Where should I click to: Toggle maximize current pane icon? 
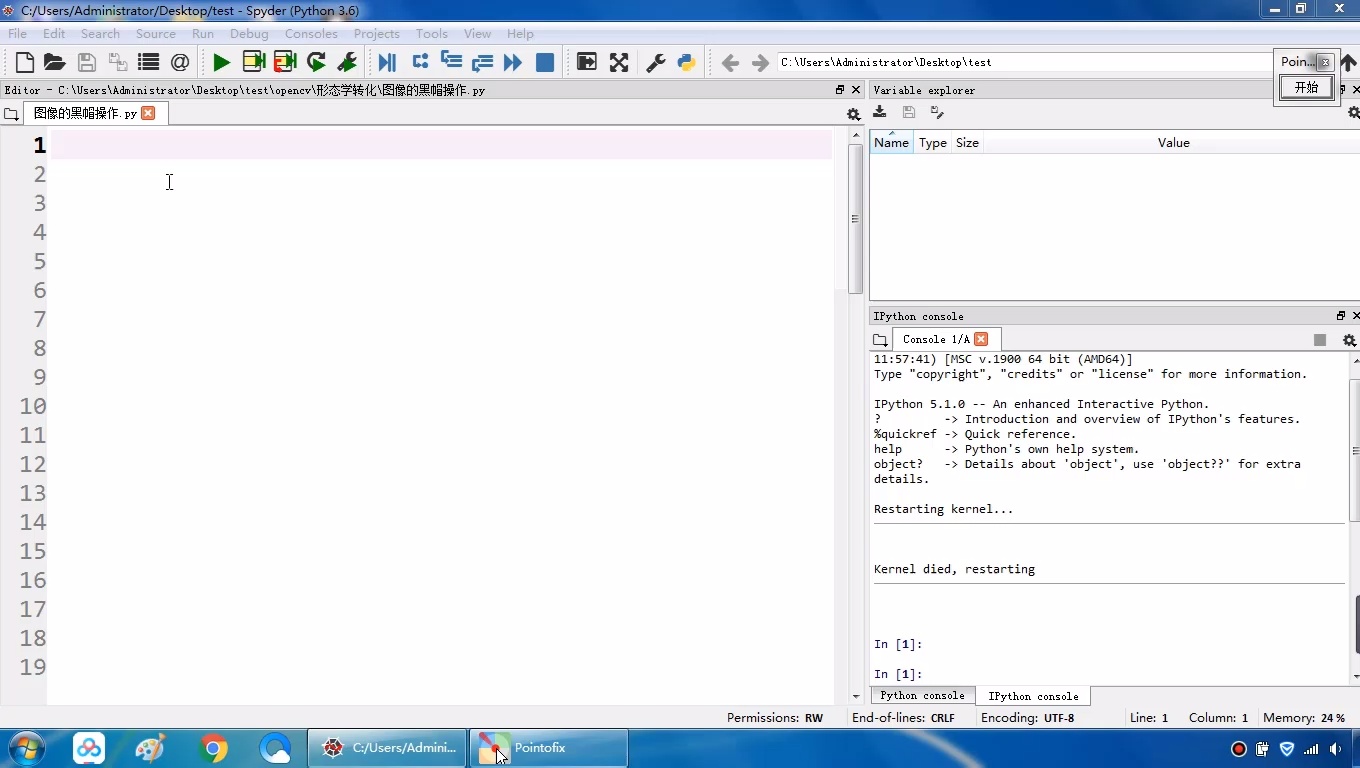coord(587,63)
